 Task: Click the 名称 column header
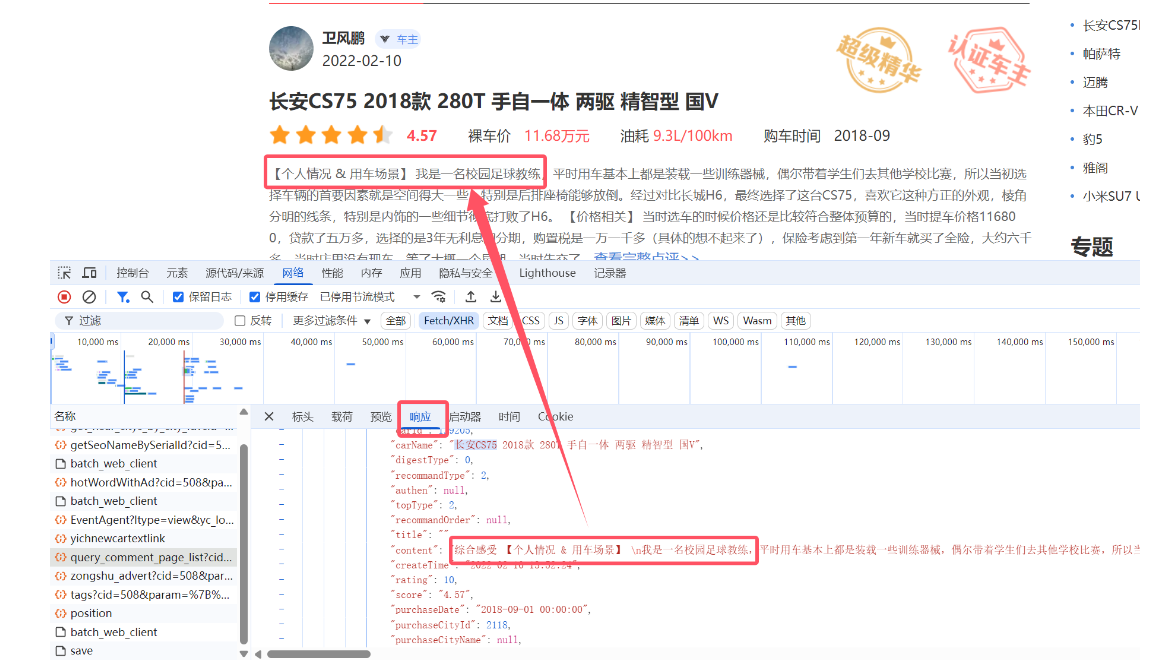(65, 416)
